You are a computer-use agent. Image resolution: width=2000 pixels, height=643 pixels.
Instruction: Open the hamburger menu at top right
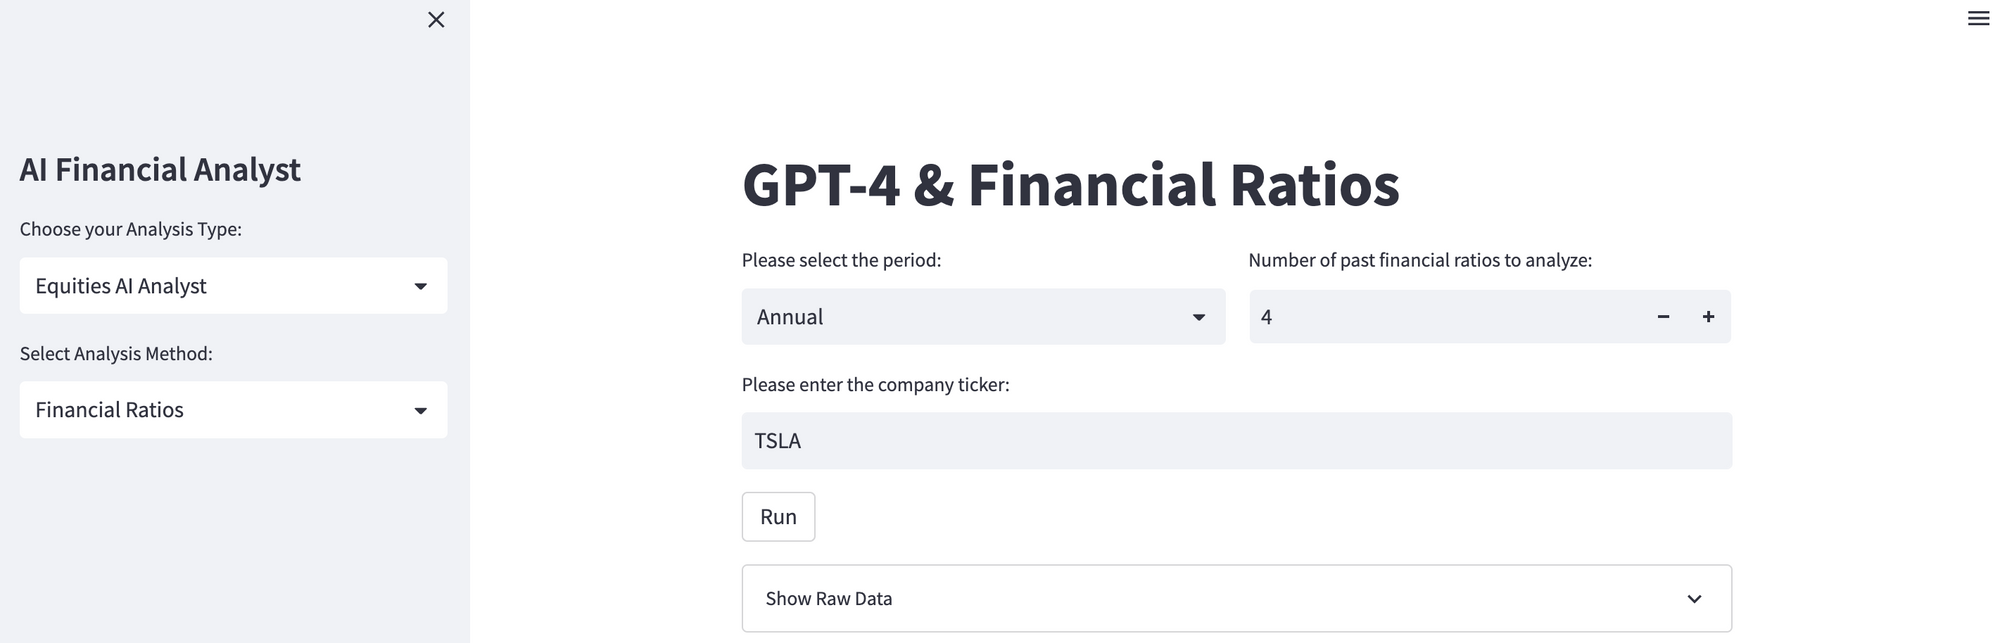pos(1978,18)
